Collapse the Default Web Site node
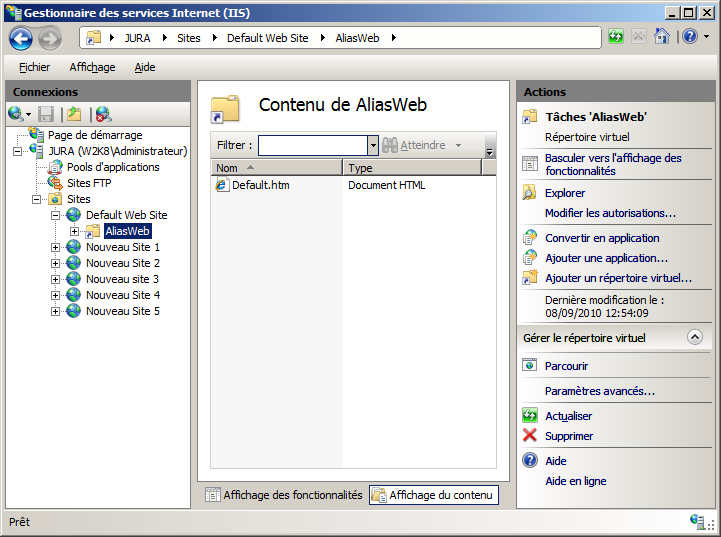Screen dimensions: 721x537 point(56,215)
